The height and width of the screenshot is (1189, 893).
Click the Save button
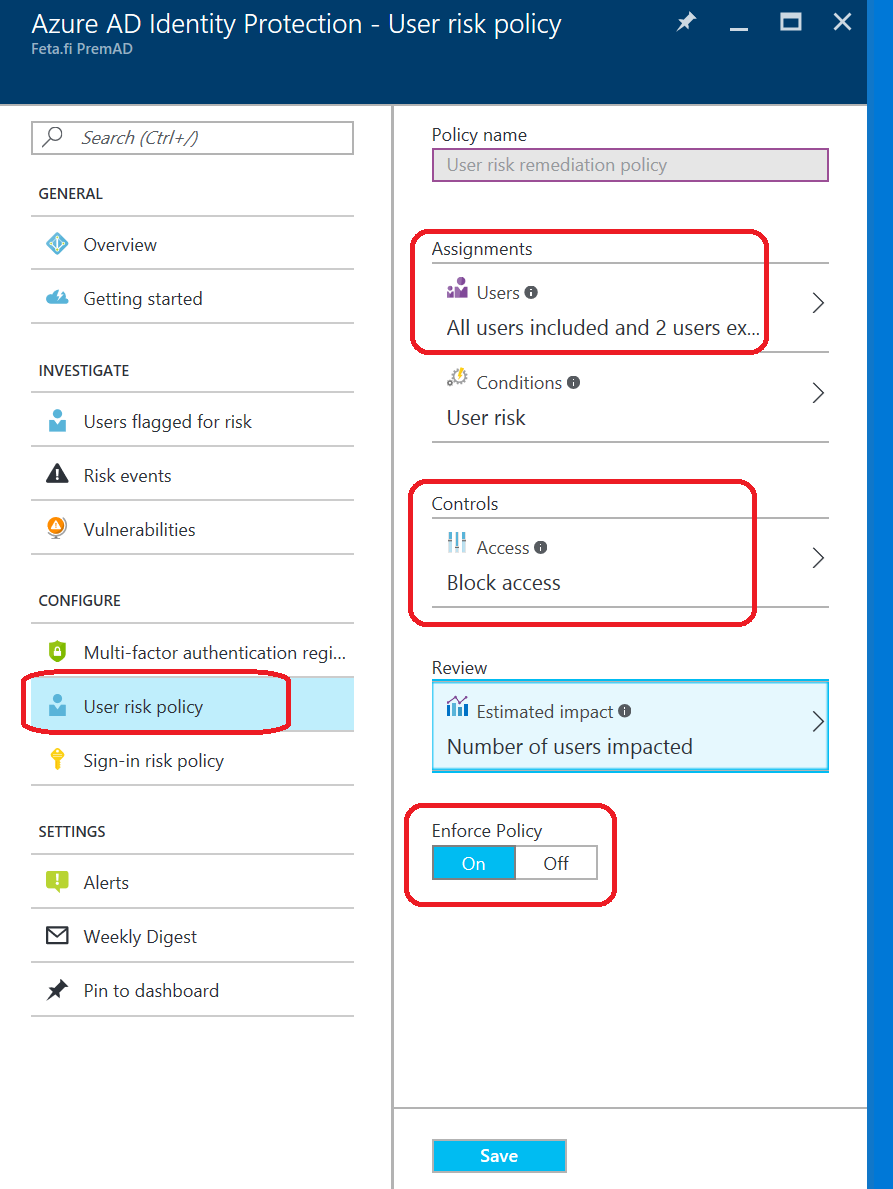pyautogui.click(x=499, y=1155)
